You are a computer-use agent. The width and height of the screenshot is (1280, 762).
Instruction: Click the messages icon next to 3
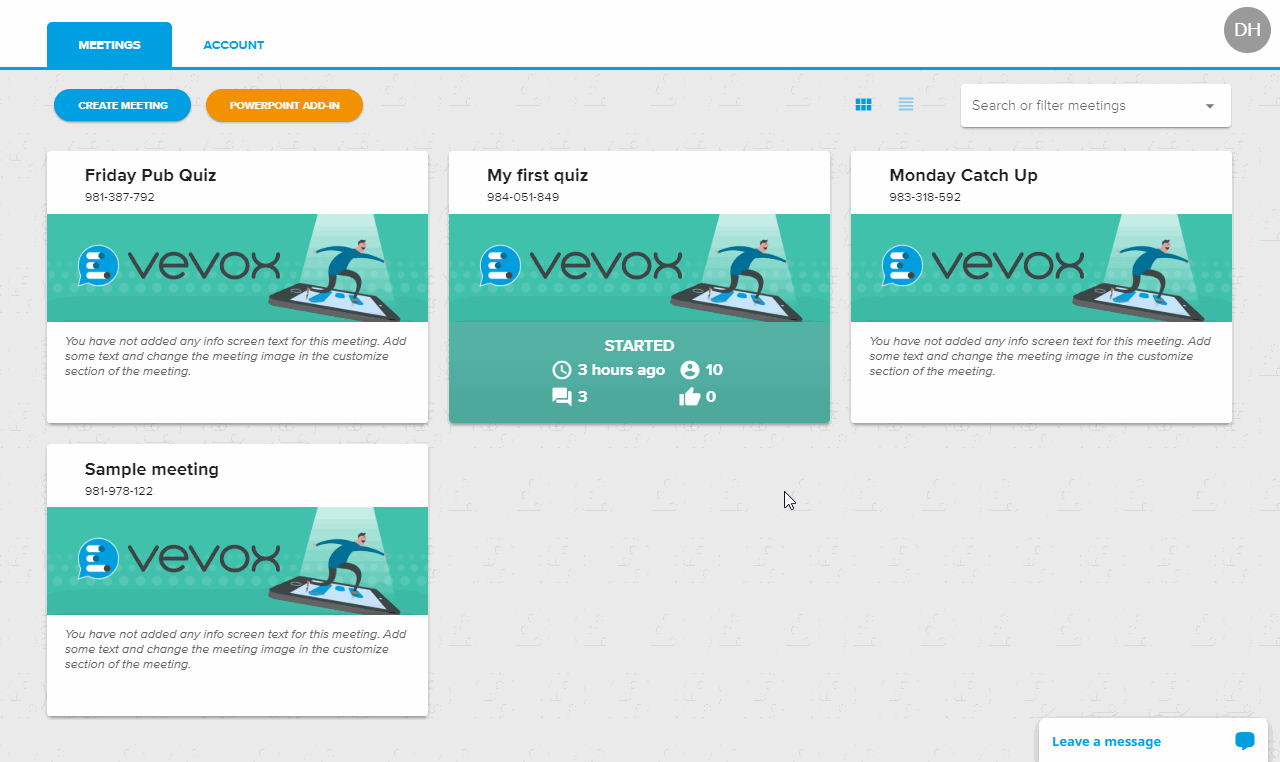point(562,397)
